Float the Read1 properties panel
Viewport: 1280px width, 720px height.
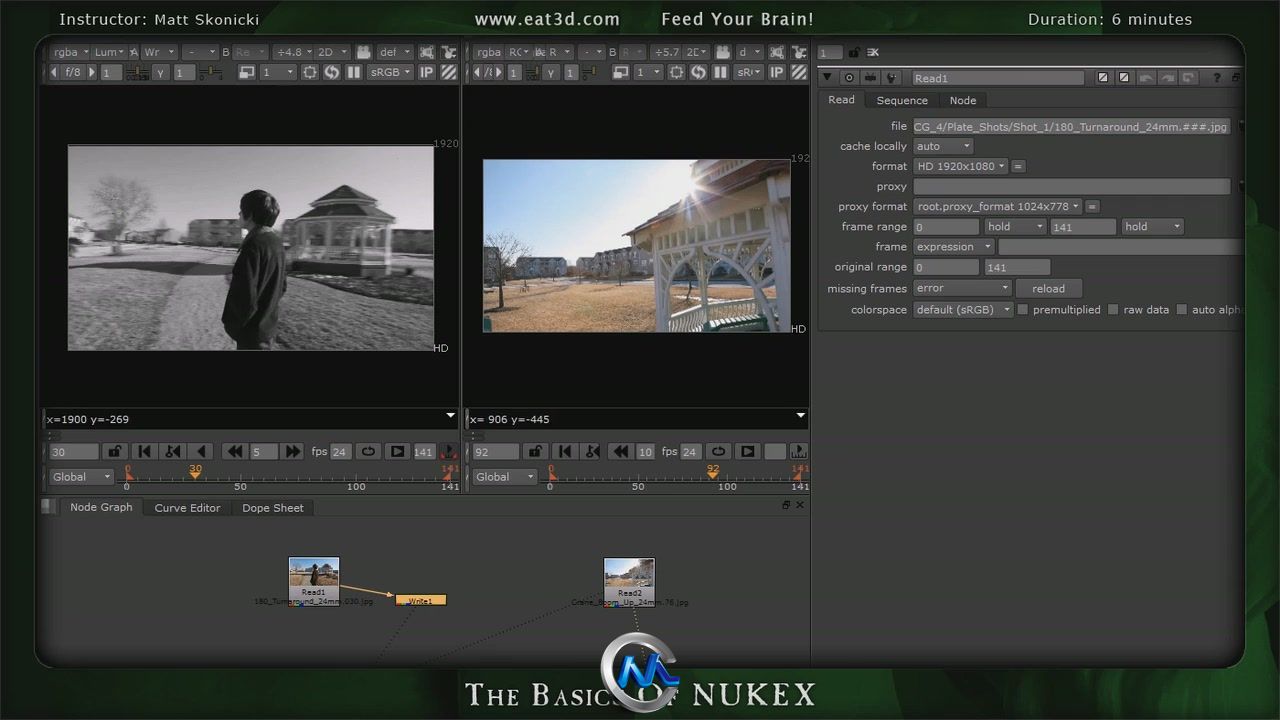pyautogui.click(x=1236, y=78)
